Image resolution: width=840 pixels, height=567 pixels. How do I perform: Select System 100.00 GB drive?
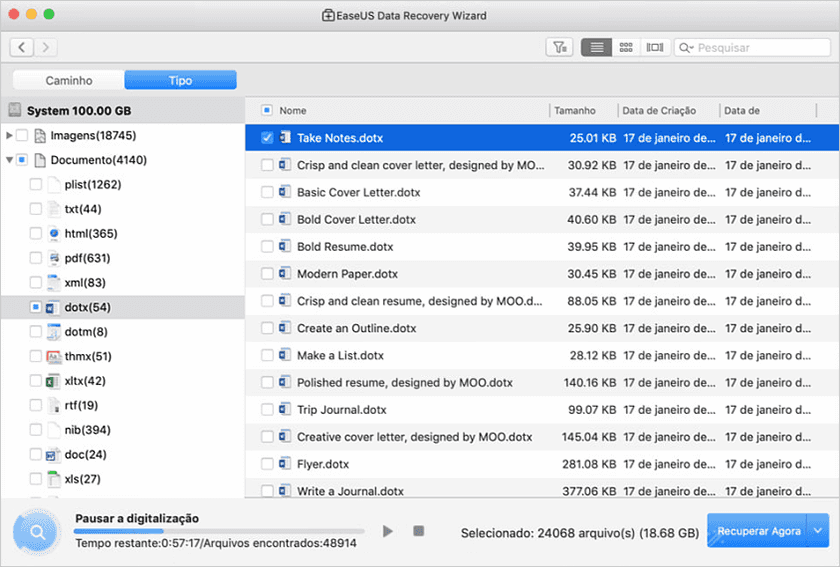[x=123, y=110]
